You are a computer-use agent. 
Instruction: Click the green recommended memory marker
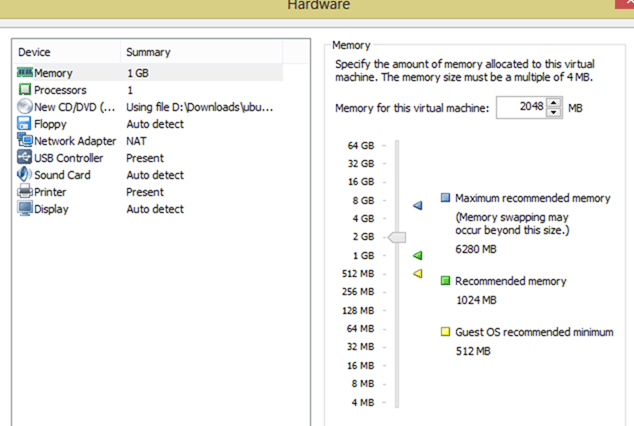point(418,255)
